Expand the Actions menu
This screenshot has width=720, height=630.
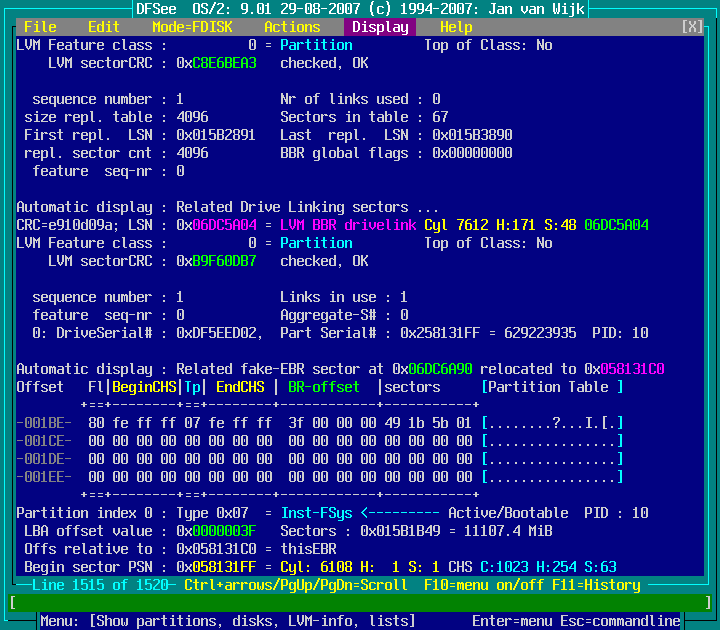292,27
